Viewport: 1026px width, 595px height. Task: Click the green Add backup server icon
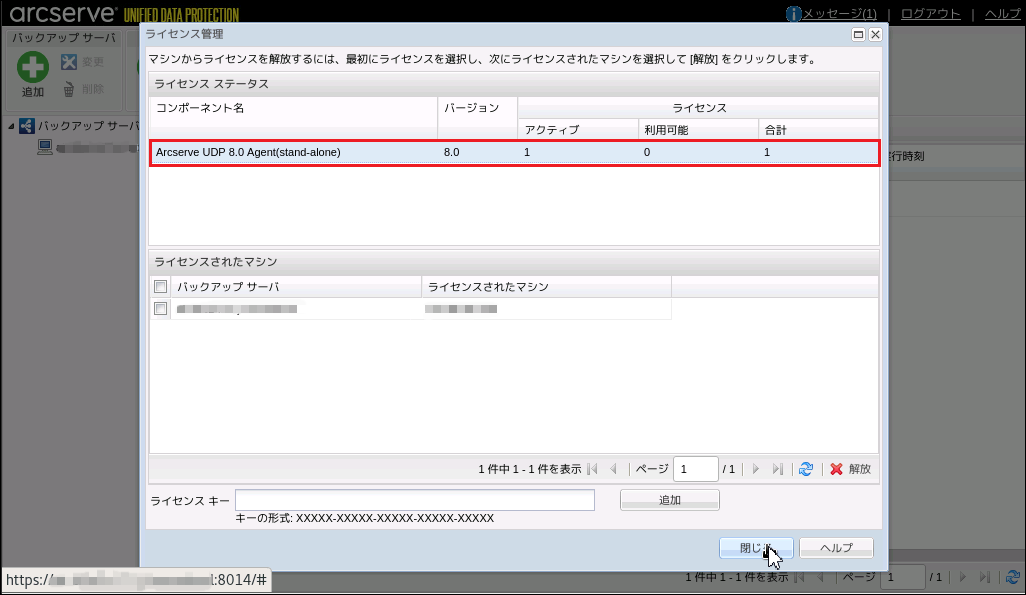33,67
